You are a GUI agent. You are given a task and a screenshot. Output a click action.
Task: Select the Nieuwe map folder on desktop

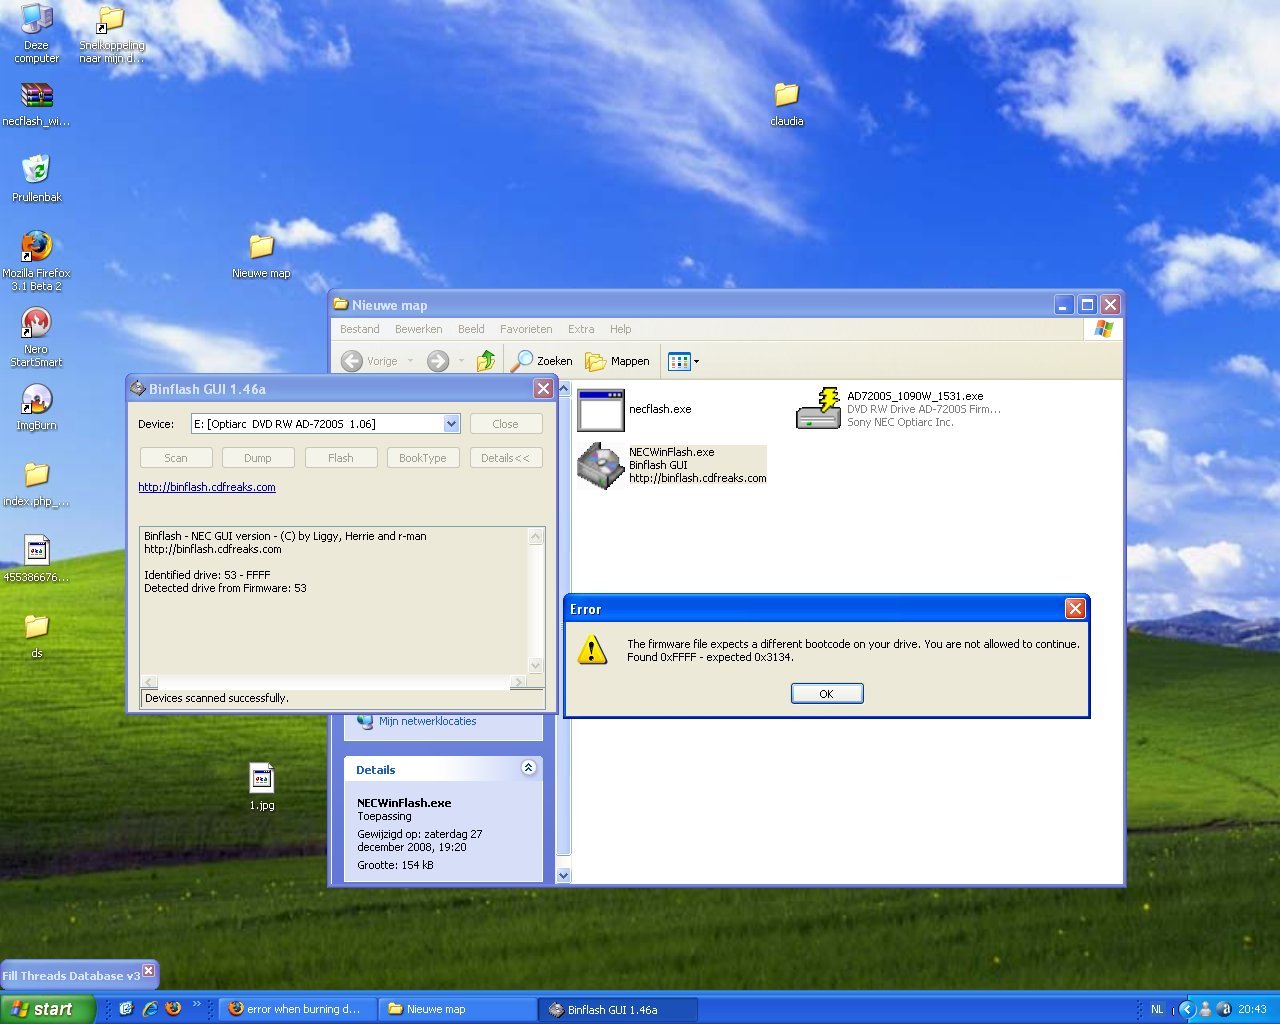tap(261, 256)
